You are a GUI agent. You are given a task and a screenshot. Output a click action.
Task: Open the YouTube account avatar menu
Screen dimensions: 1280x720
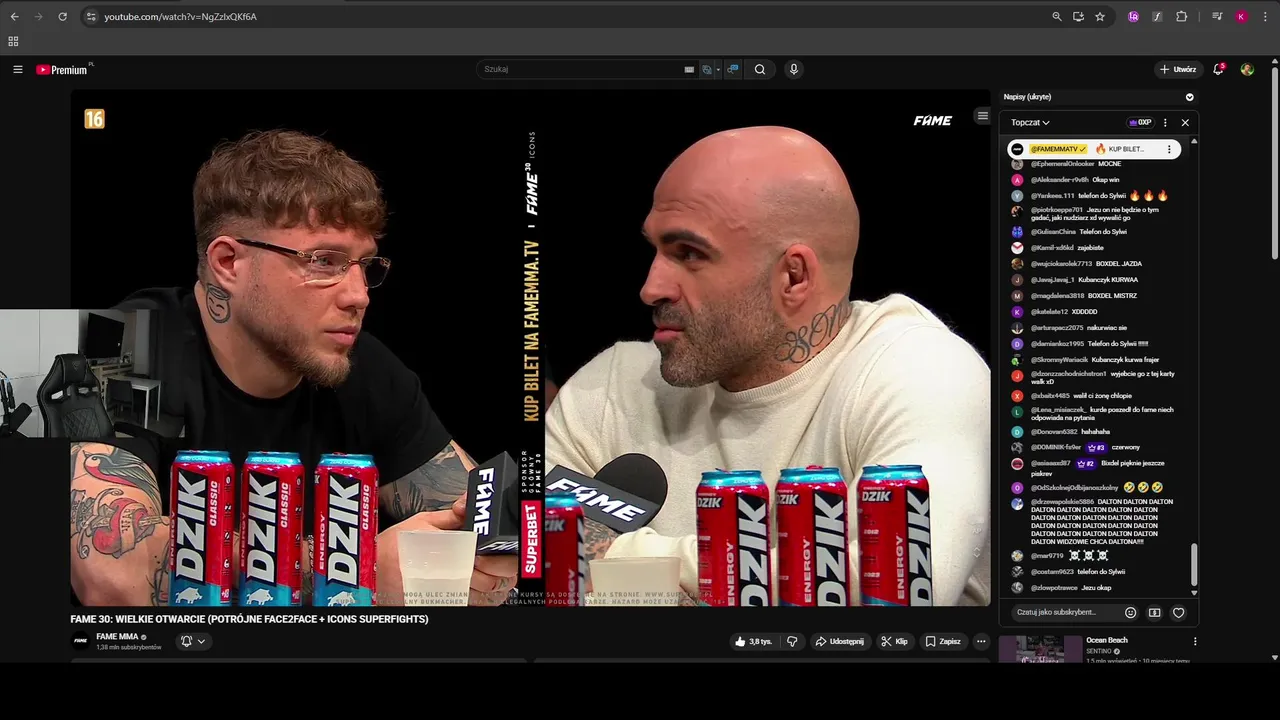pos(1247,69)
